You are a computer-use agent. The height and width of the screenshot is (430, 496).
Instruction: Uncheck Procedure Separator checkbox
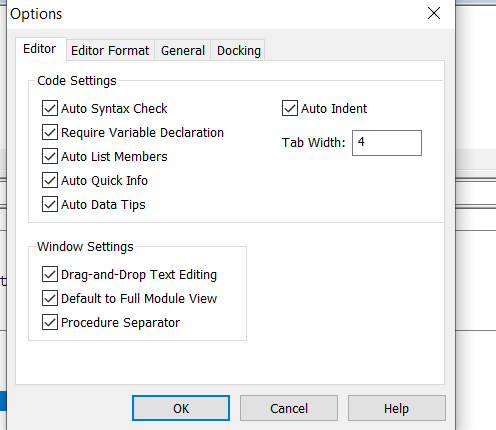(x=50, y=322)
